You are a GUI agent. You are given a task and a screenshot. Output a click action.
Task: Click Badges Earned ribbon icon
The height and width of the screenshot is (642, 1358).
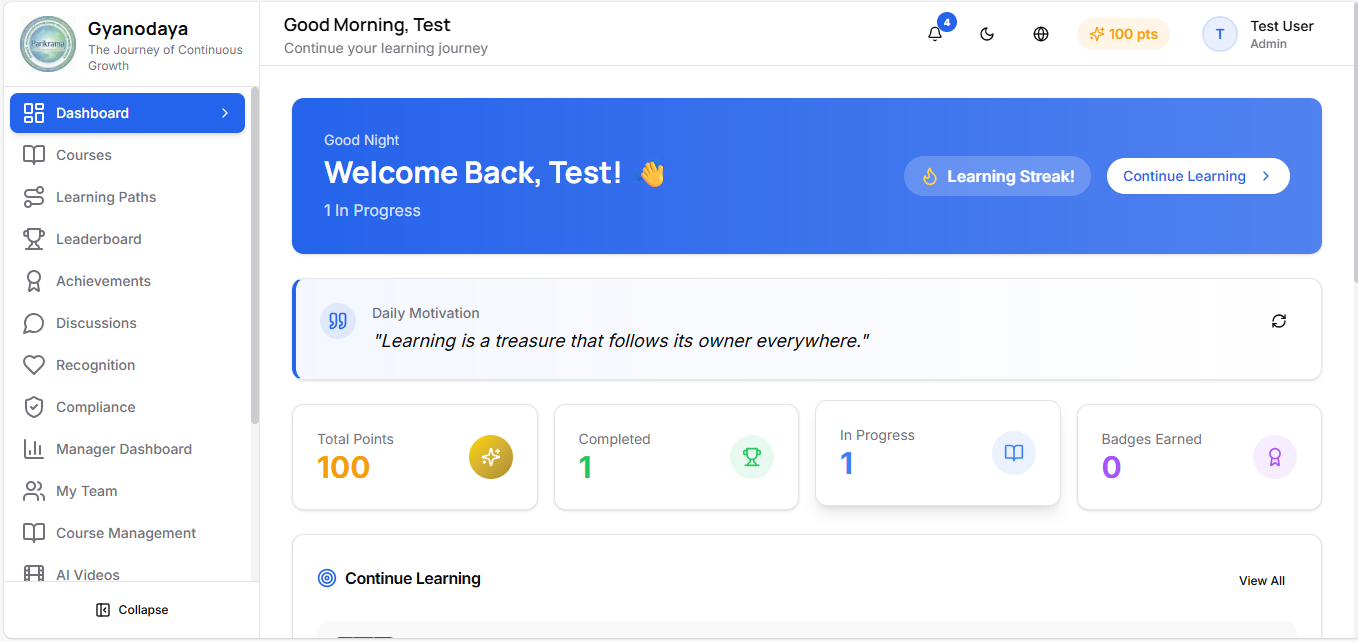pyautogui.click(x=1275, y=457)
